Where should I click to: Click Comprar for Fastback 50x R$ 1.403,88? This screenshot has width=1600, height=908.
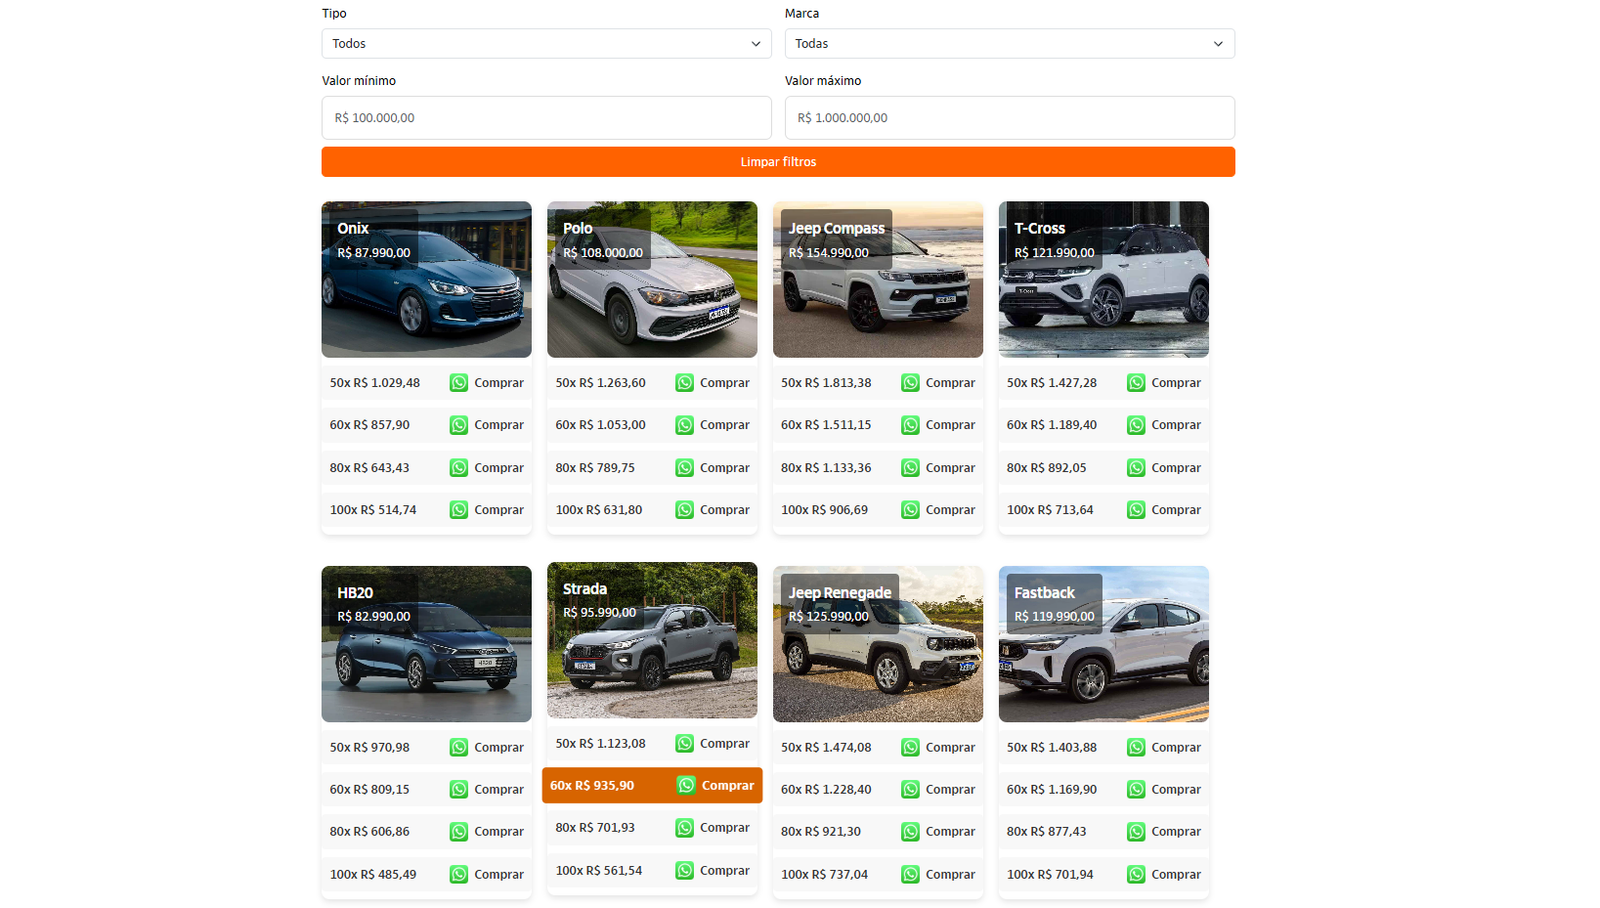[x=1176, y=748]
